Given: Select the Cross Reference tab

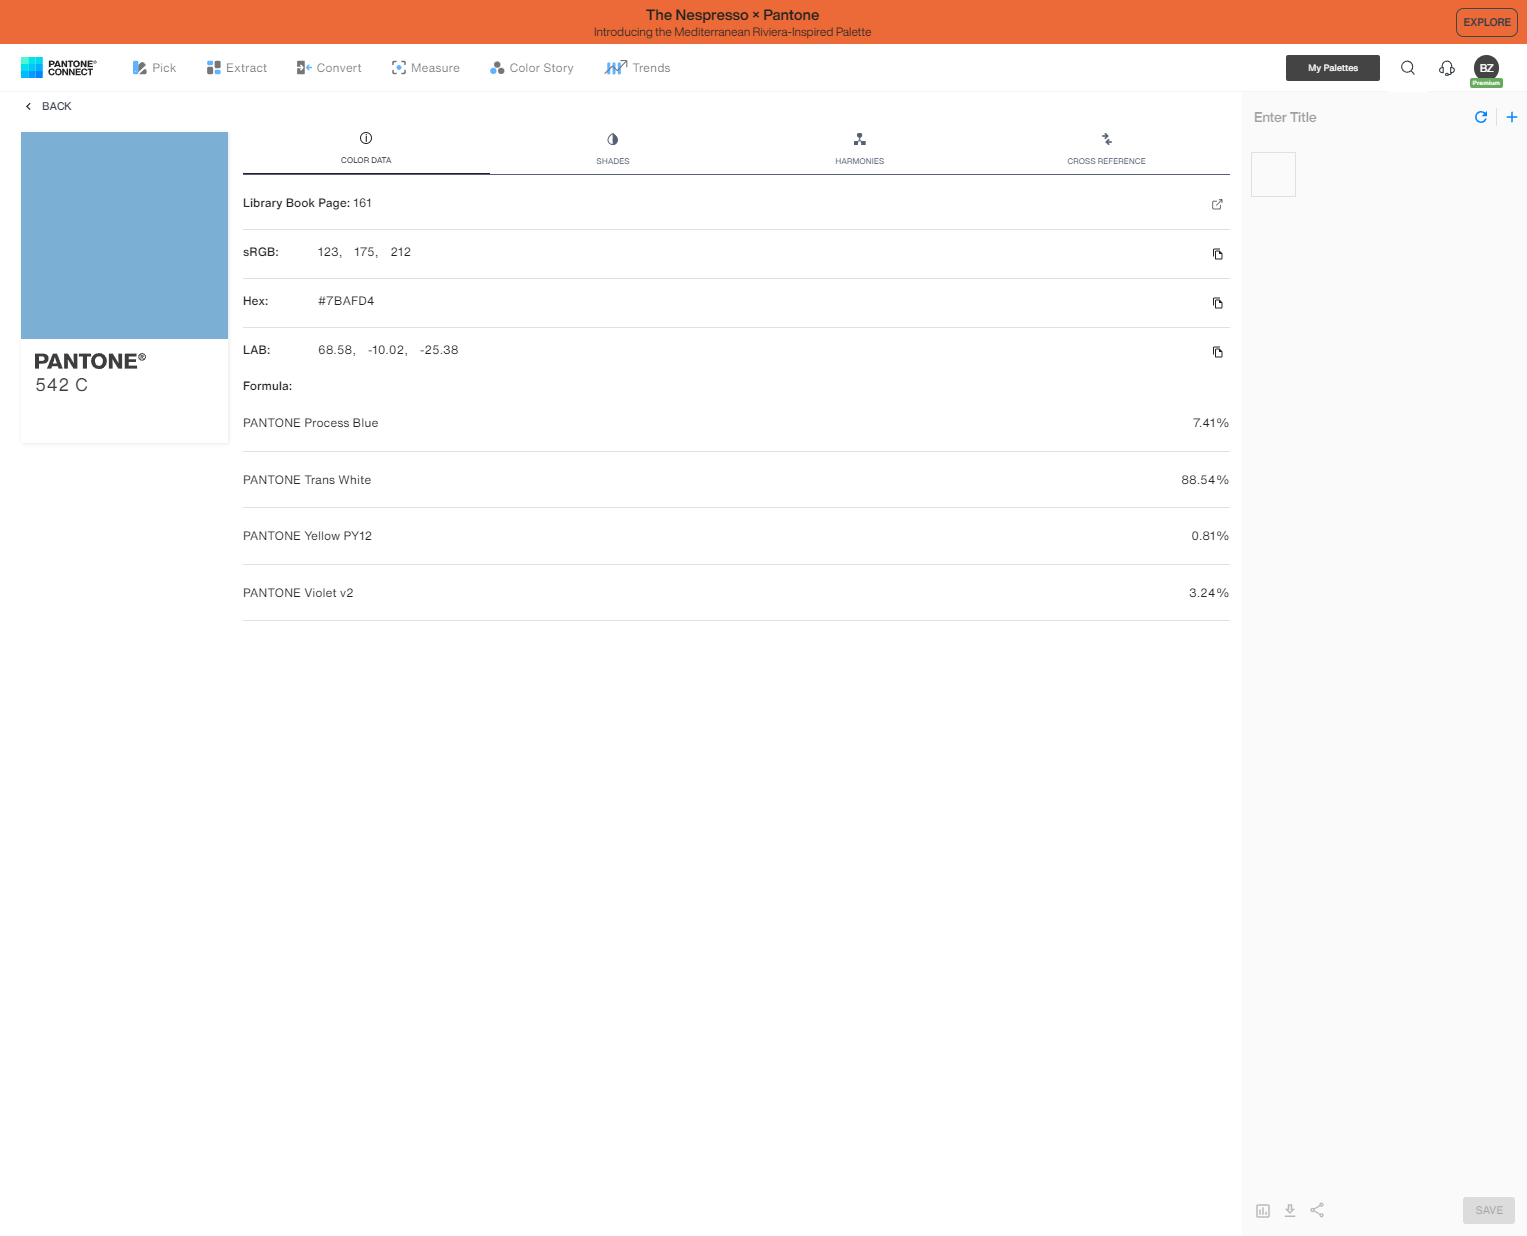Looking at the screenshot, I should (x=1106, y=148).
